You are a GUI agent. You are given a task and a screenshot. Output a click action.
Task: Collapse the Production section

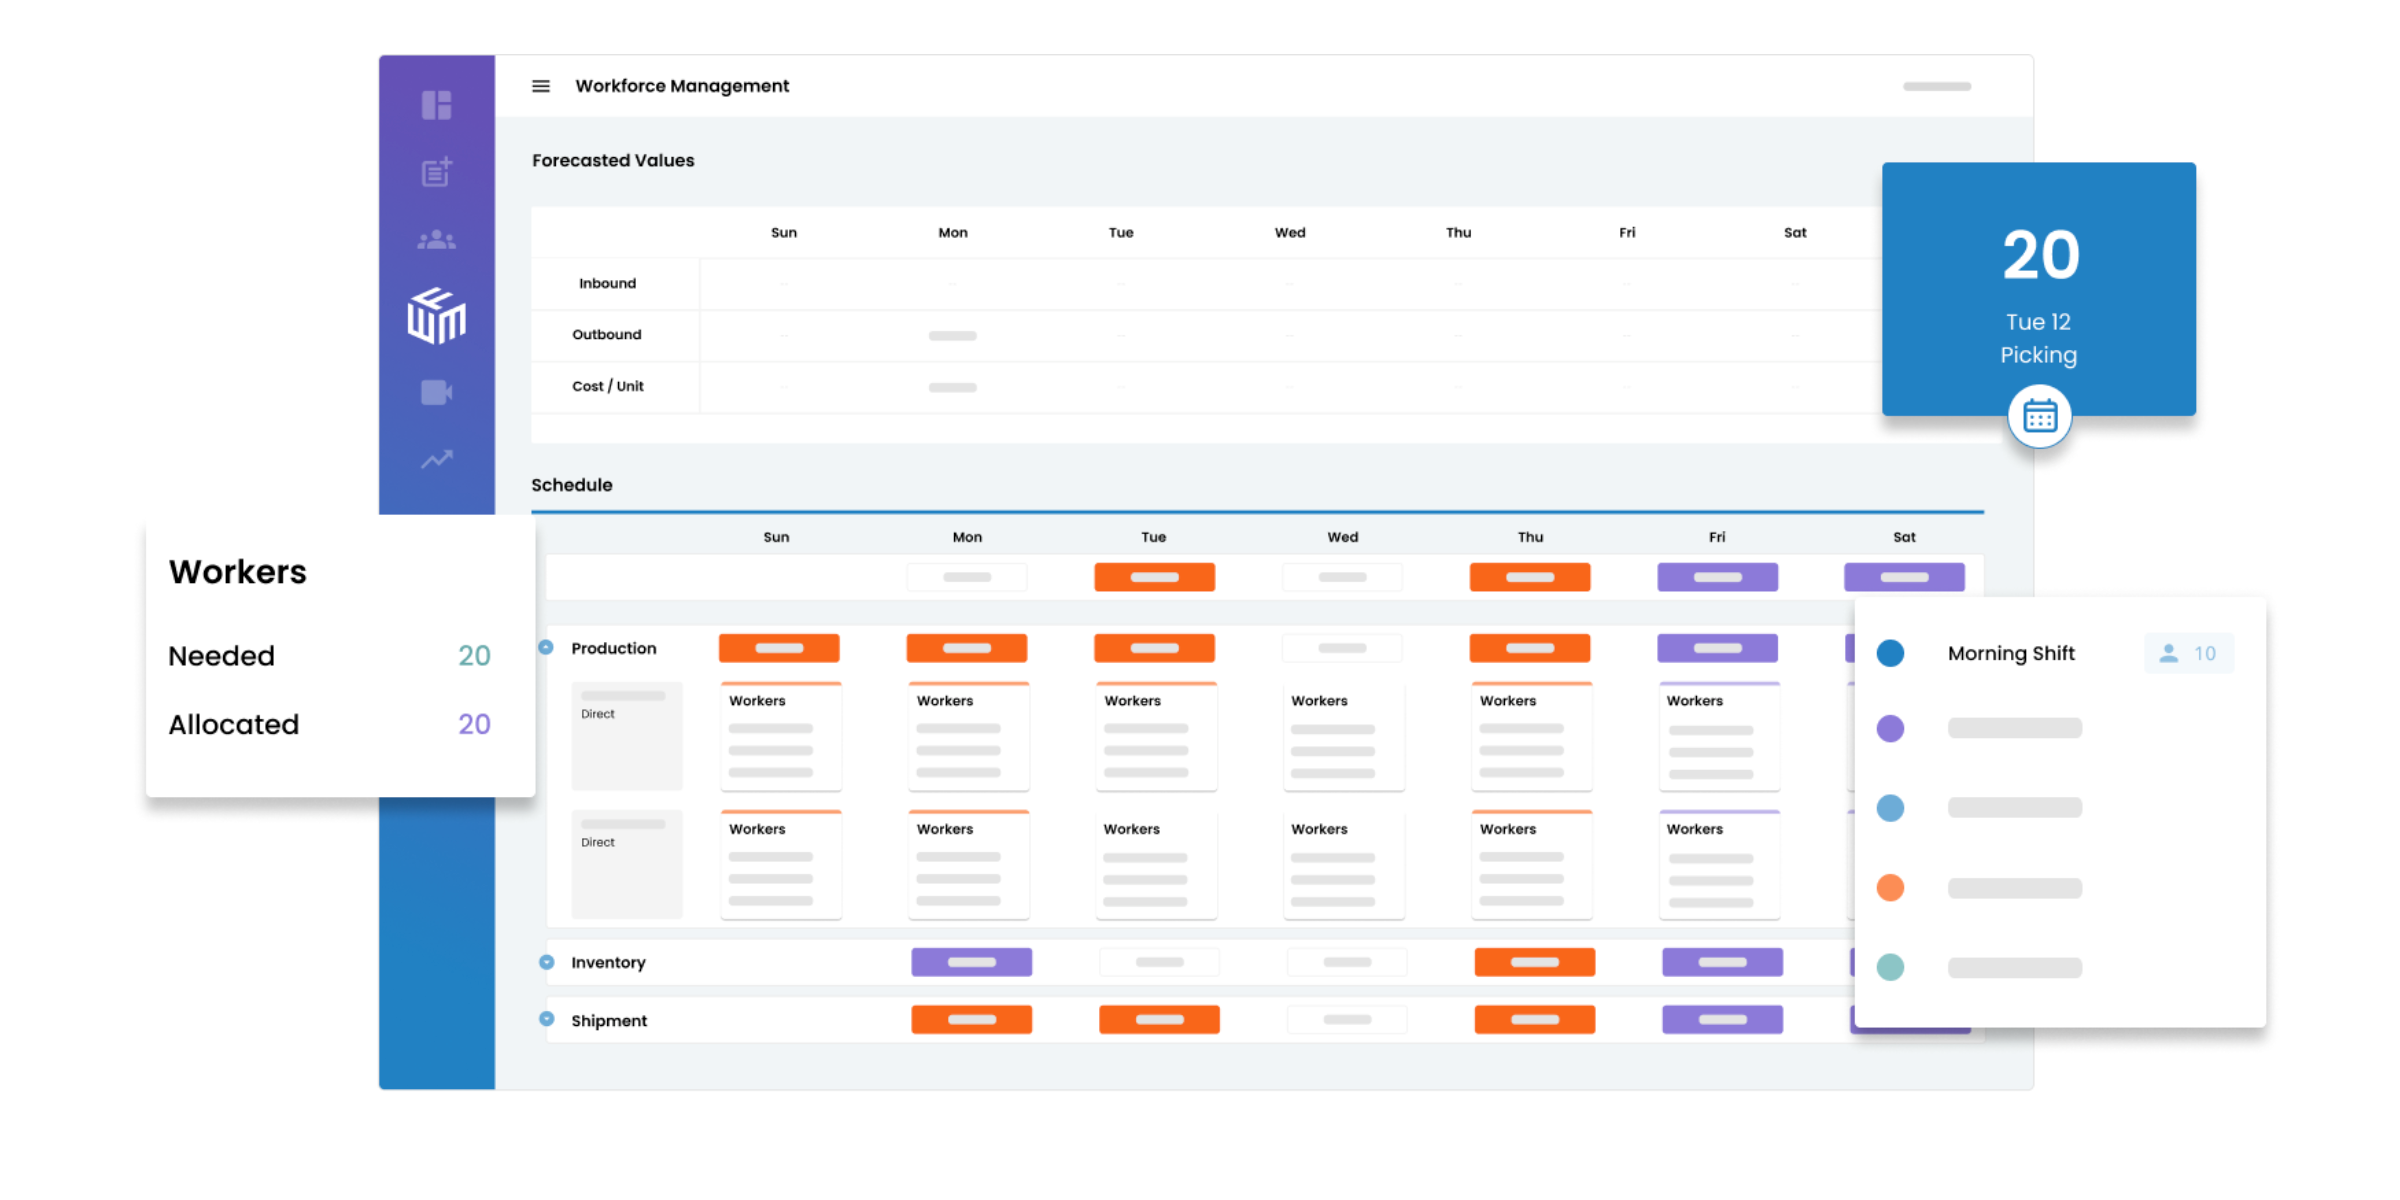click(x=546, y=647)
